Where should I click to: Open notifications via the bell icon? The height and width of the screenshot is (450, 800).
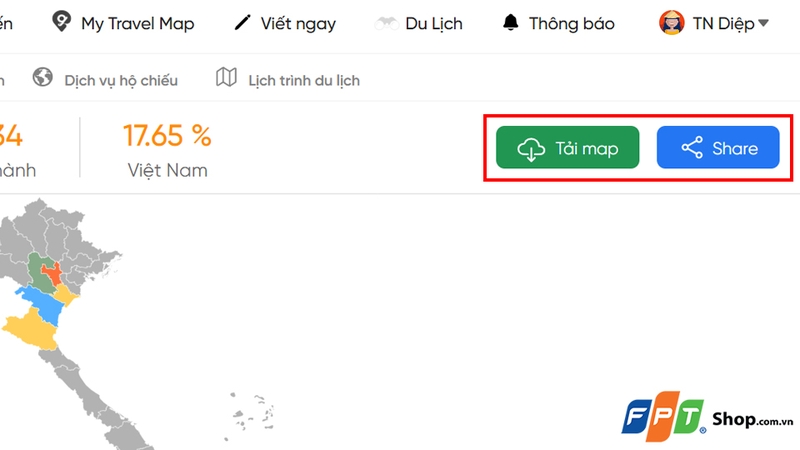[x=512, y=22]
